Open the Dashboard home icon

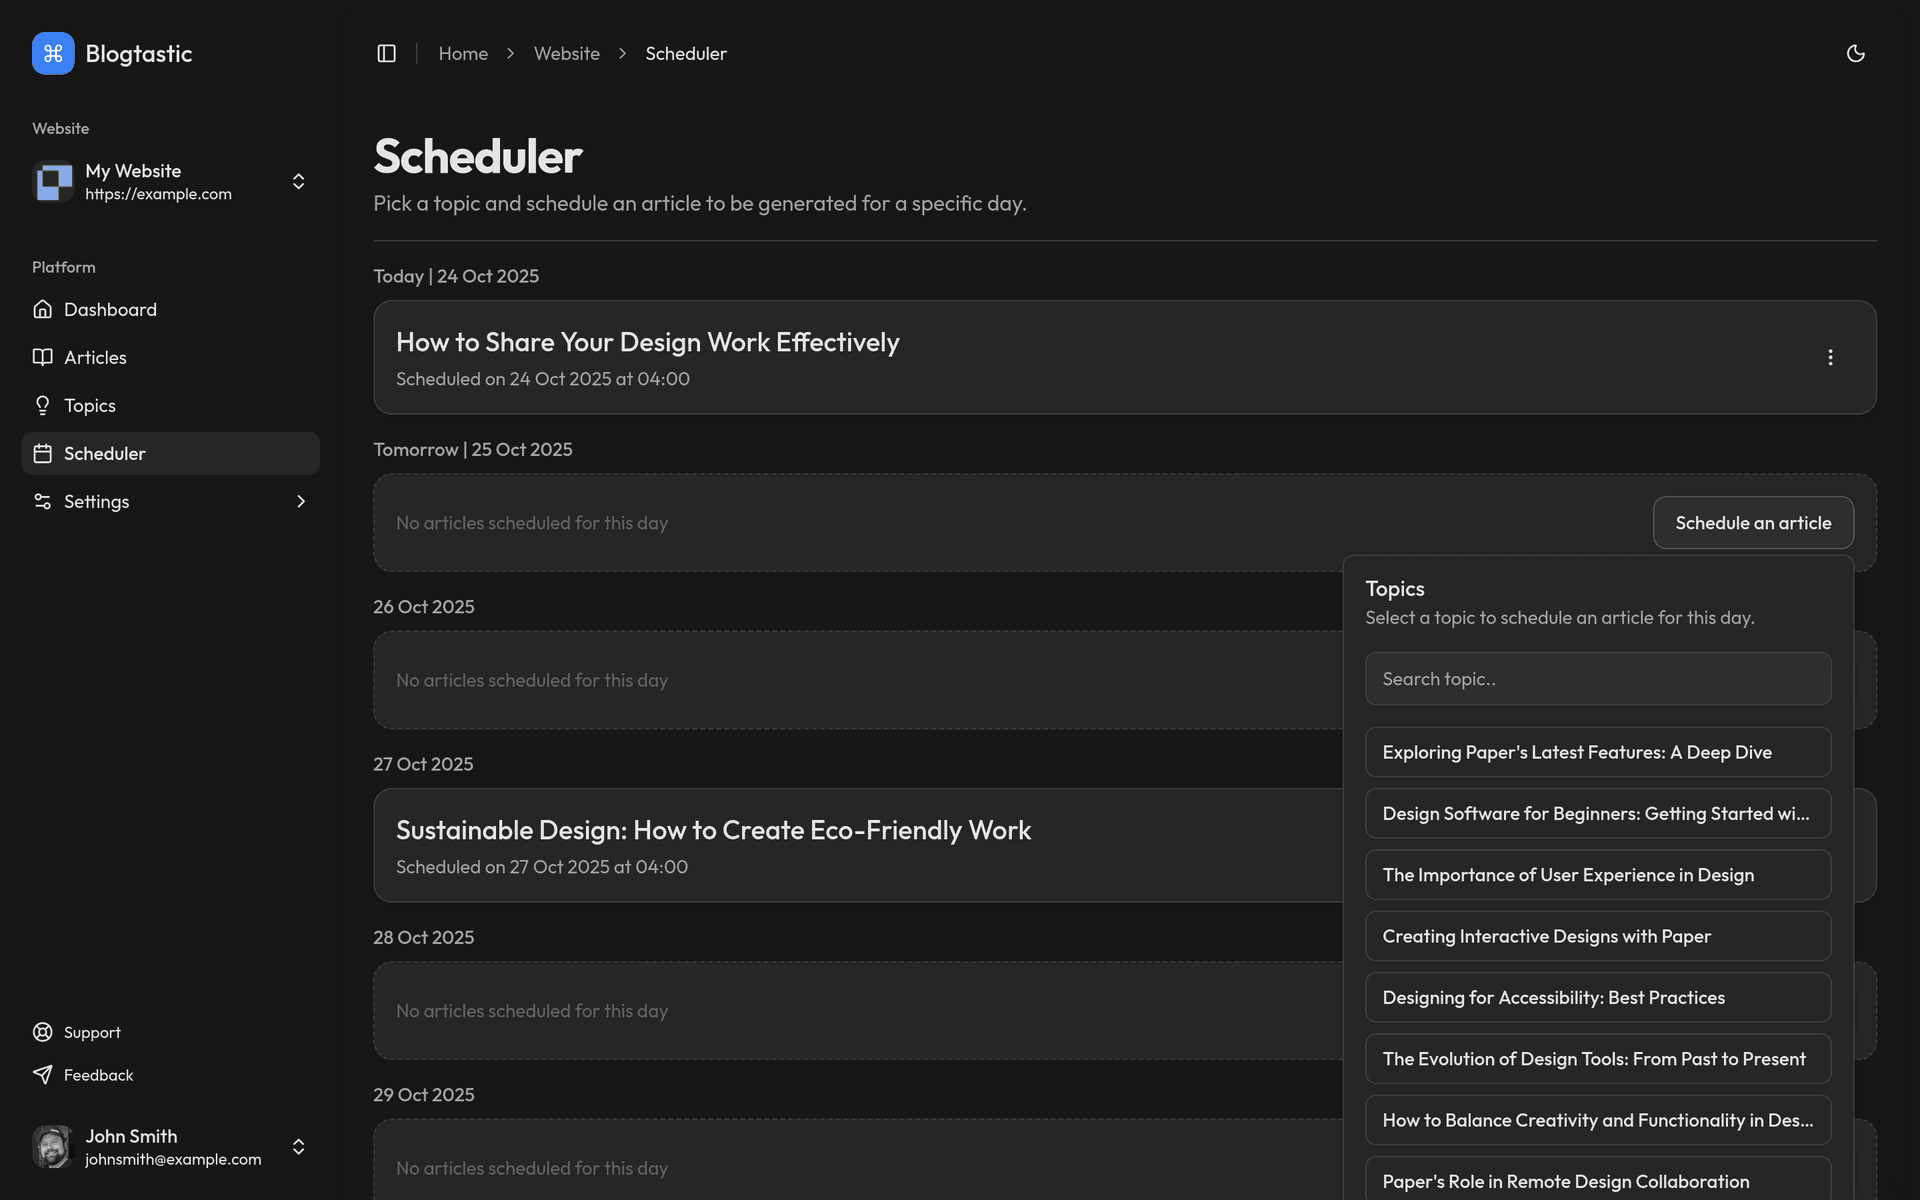click(43, 309)
